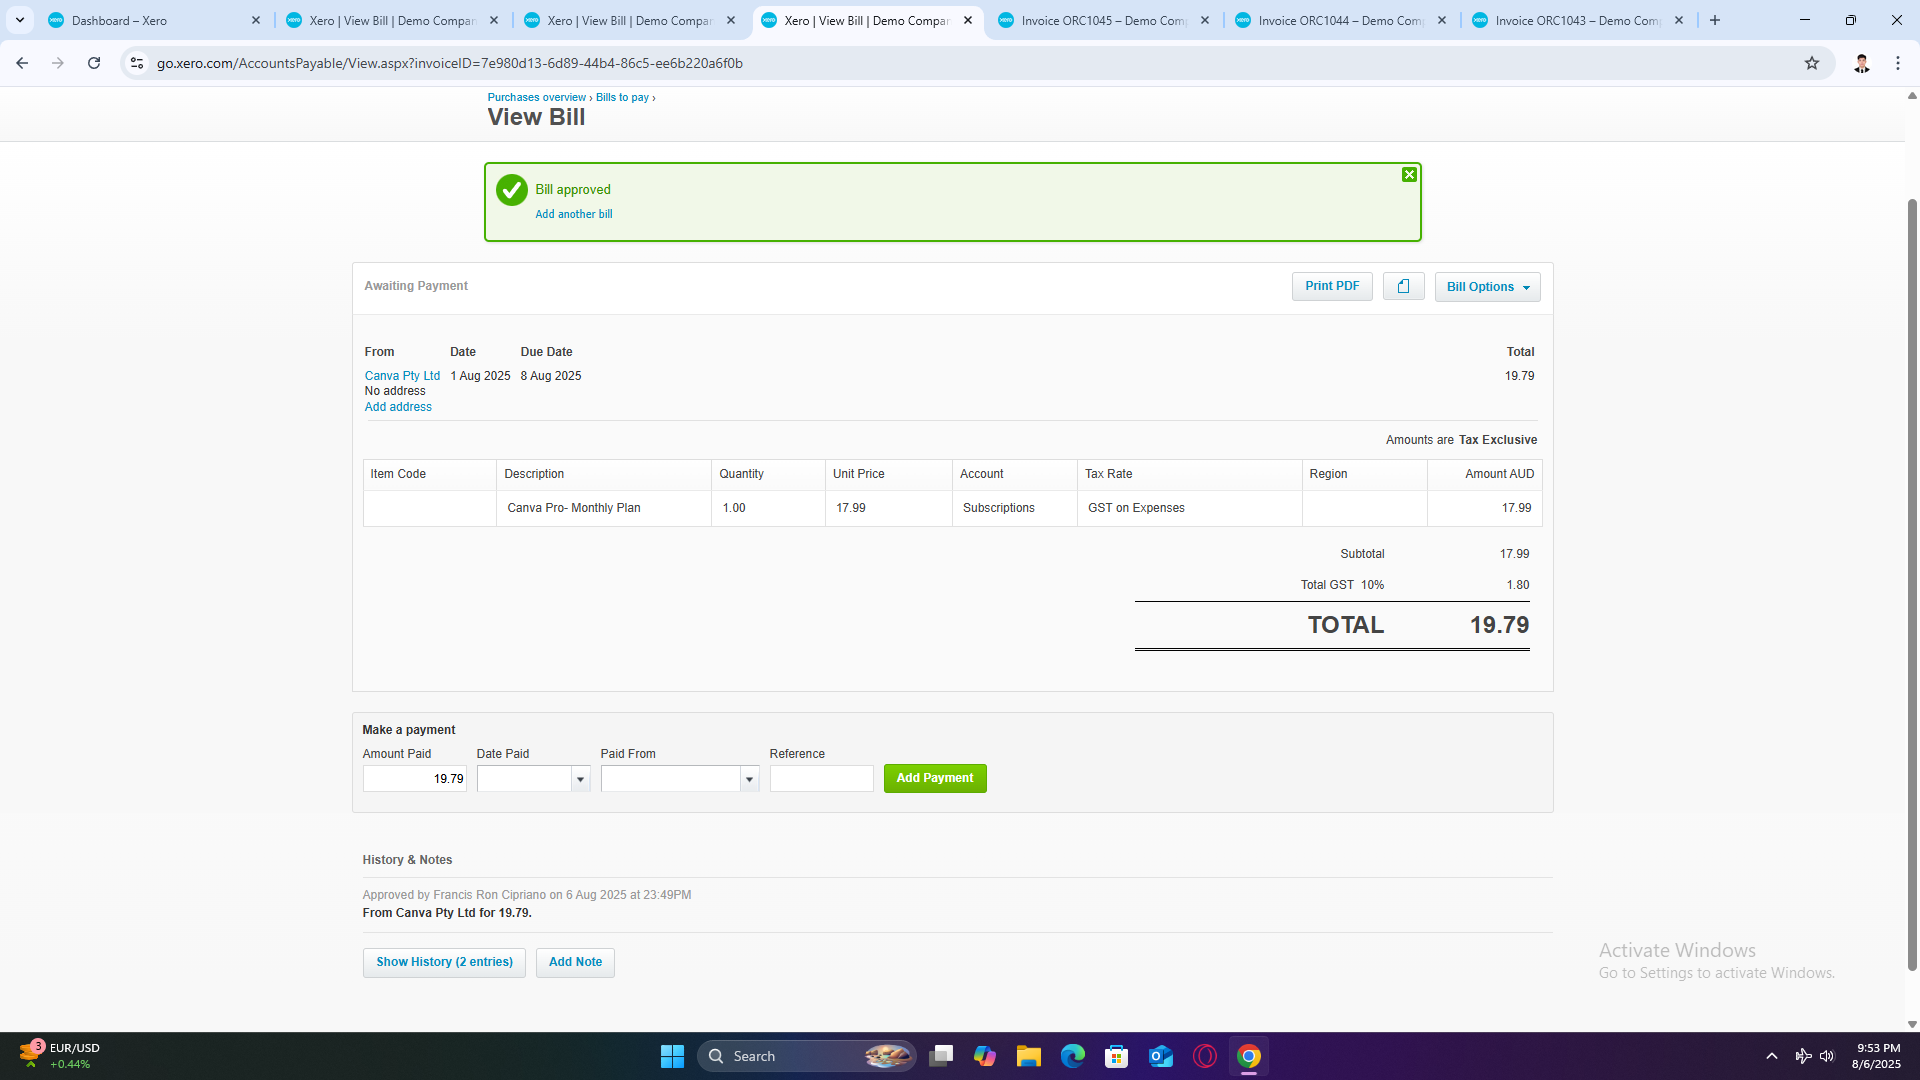
Task: Click the volume speaker icon
Action: tap(1827, 1056)
